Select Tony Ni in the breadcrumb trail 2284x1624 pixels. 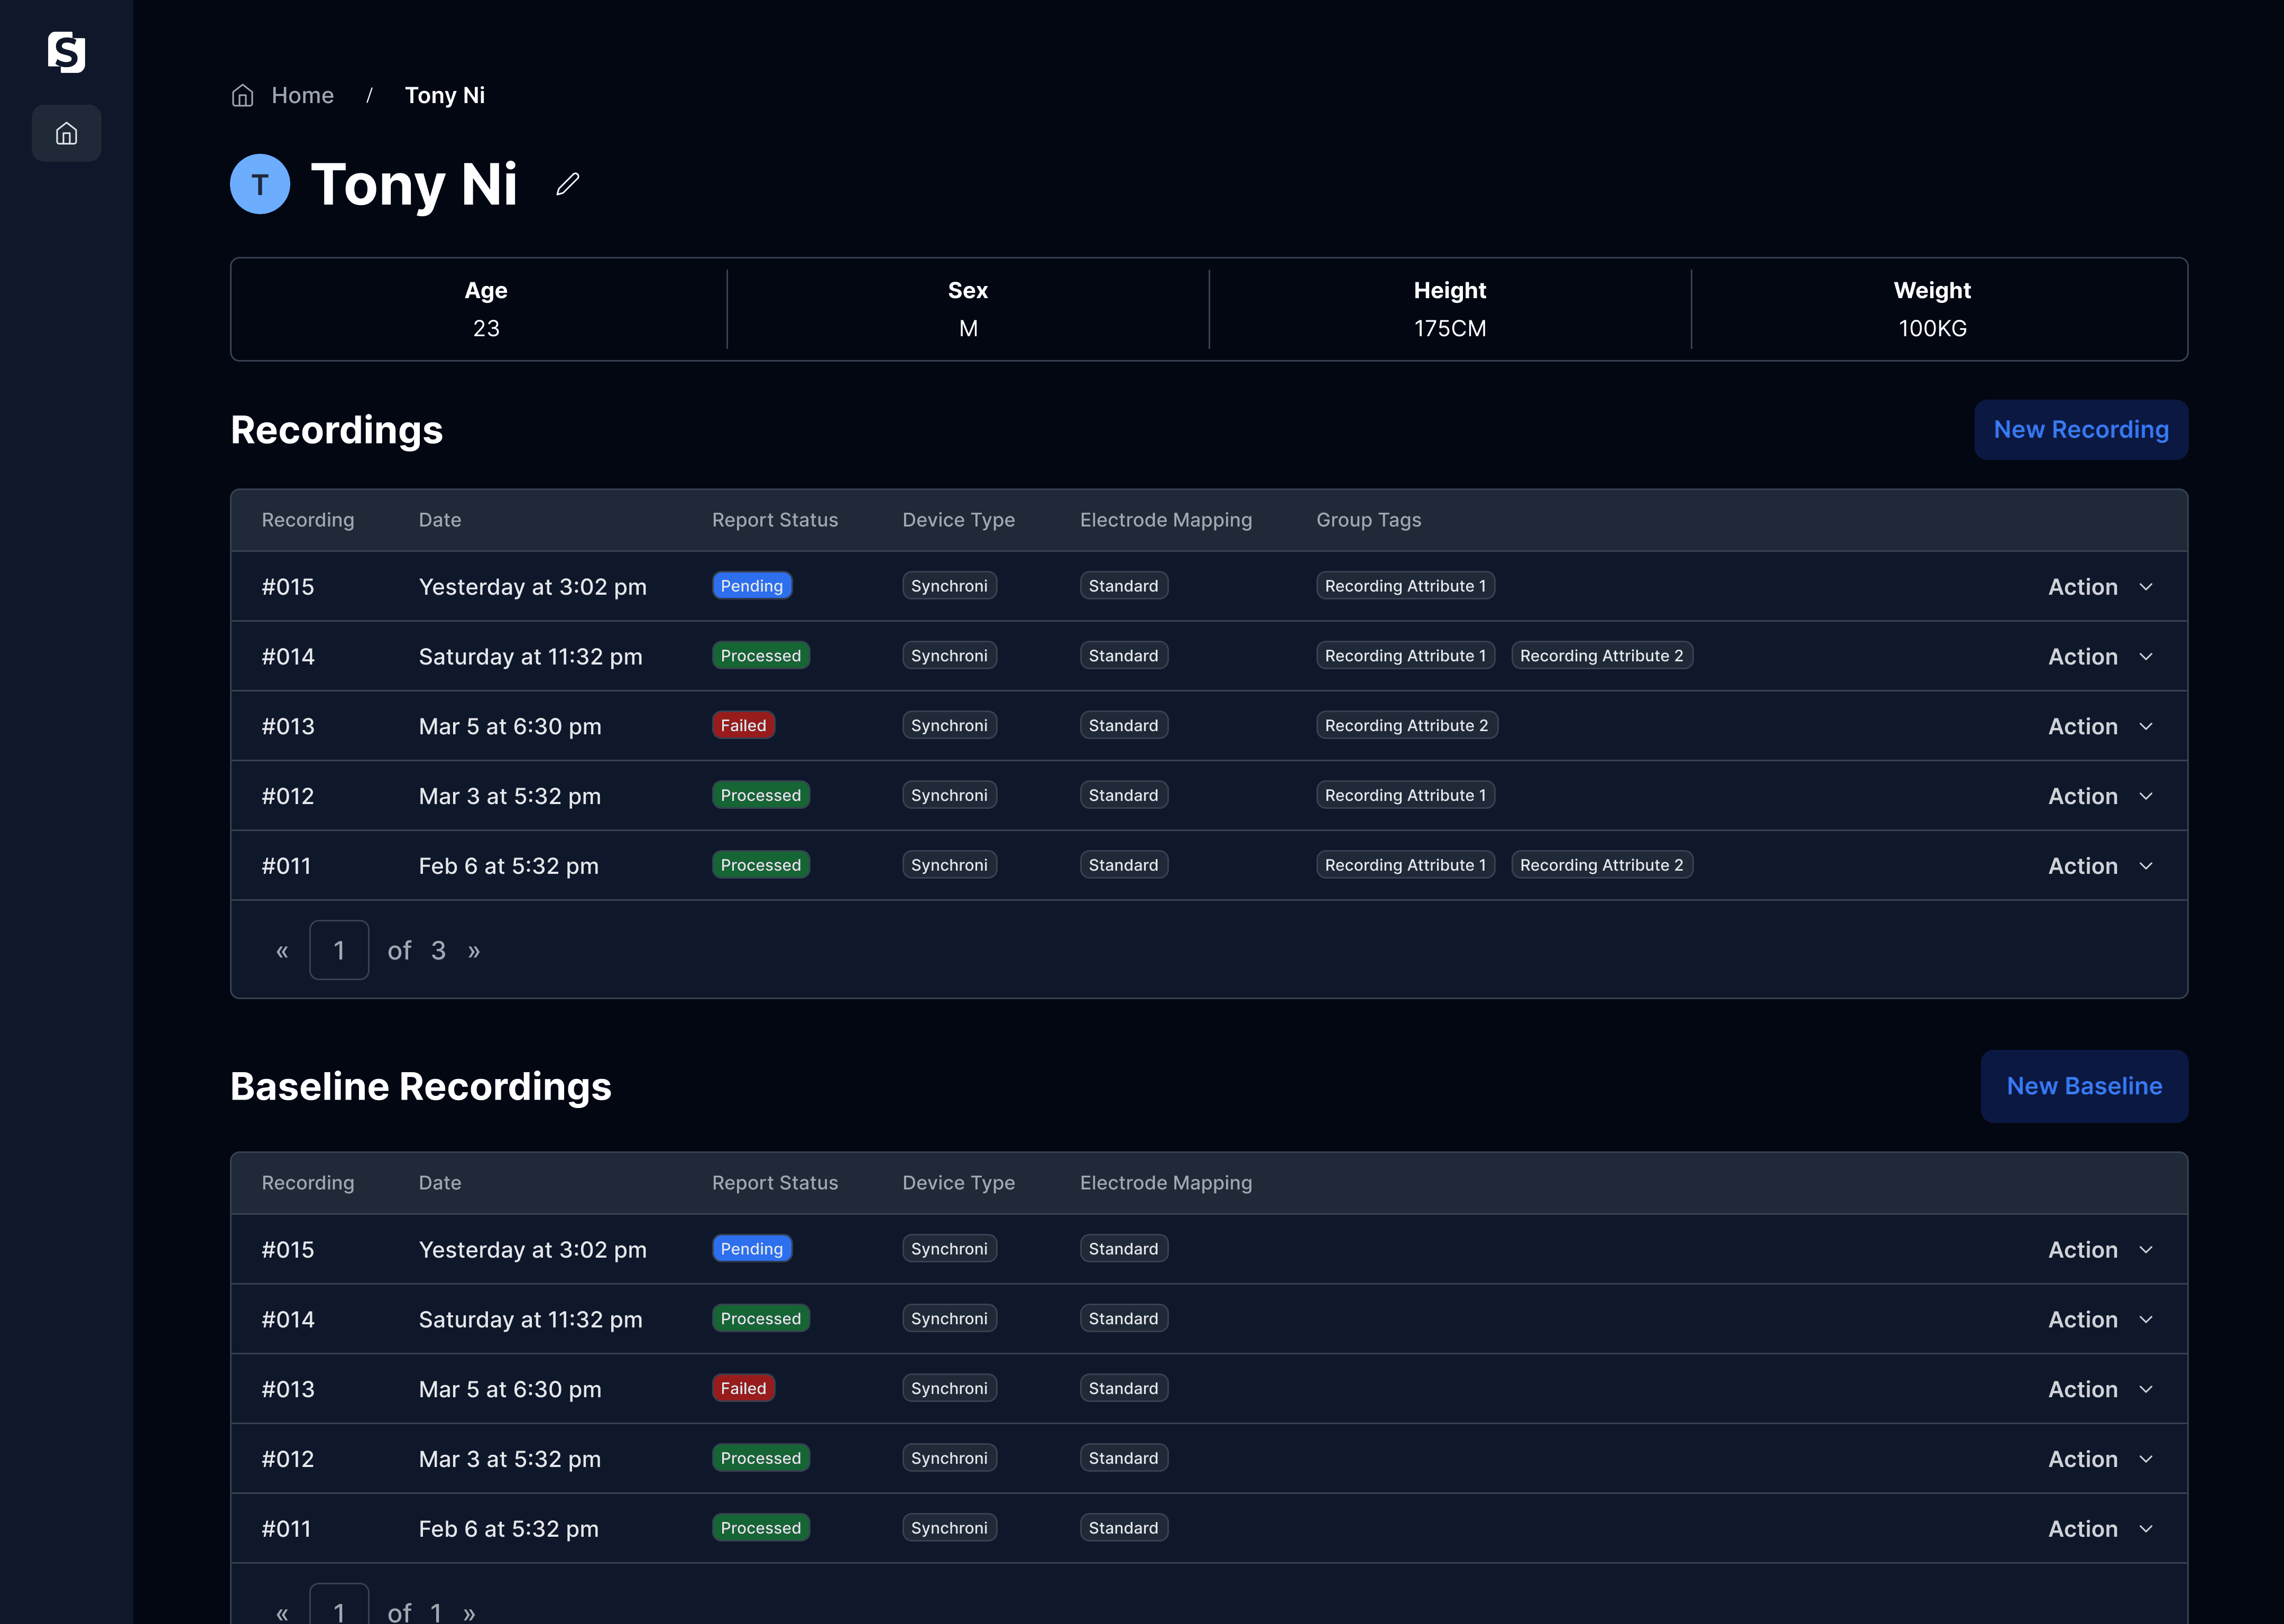point(445,95)
